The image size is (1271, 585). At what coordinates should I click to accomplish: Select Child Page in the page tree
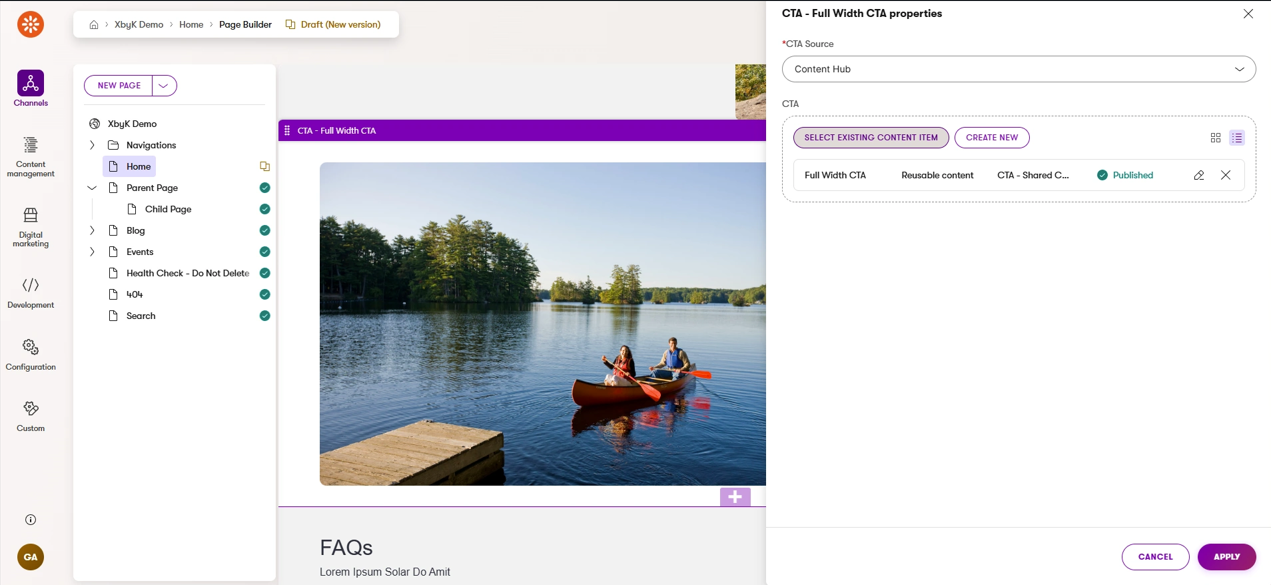(167, 209)
